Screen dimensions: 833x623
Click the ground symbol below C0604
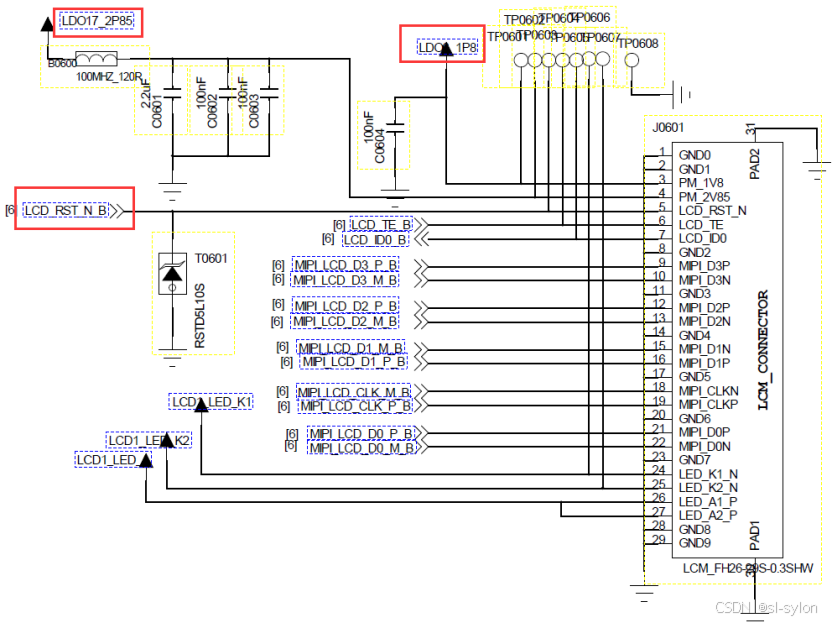tap(395, 198)
